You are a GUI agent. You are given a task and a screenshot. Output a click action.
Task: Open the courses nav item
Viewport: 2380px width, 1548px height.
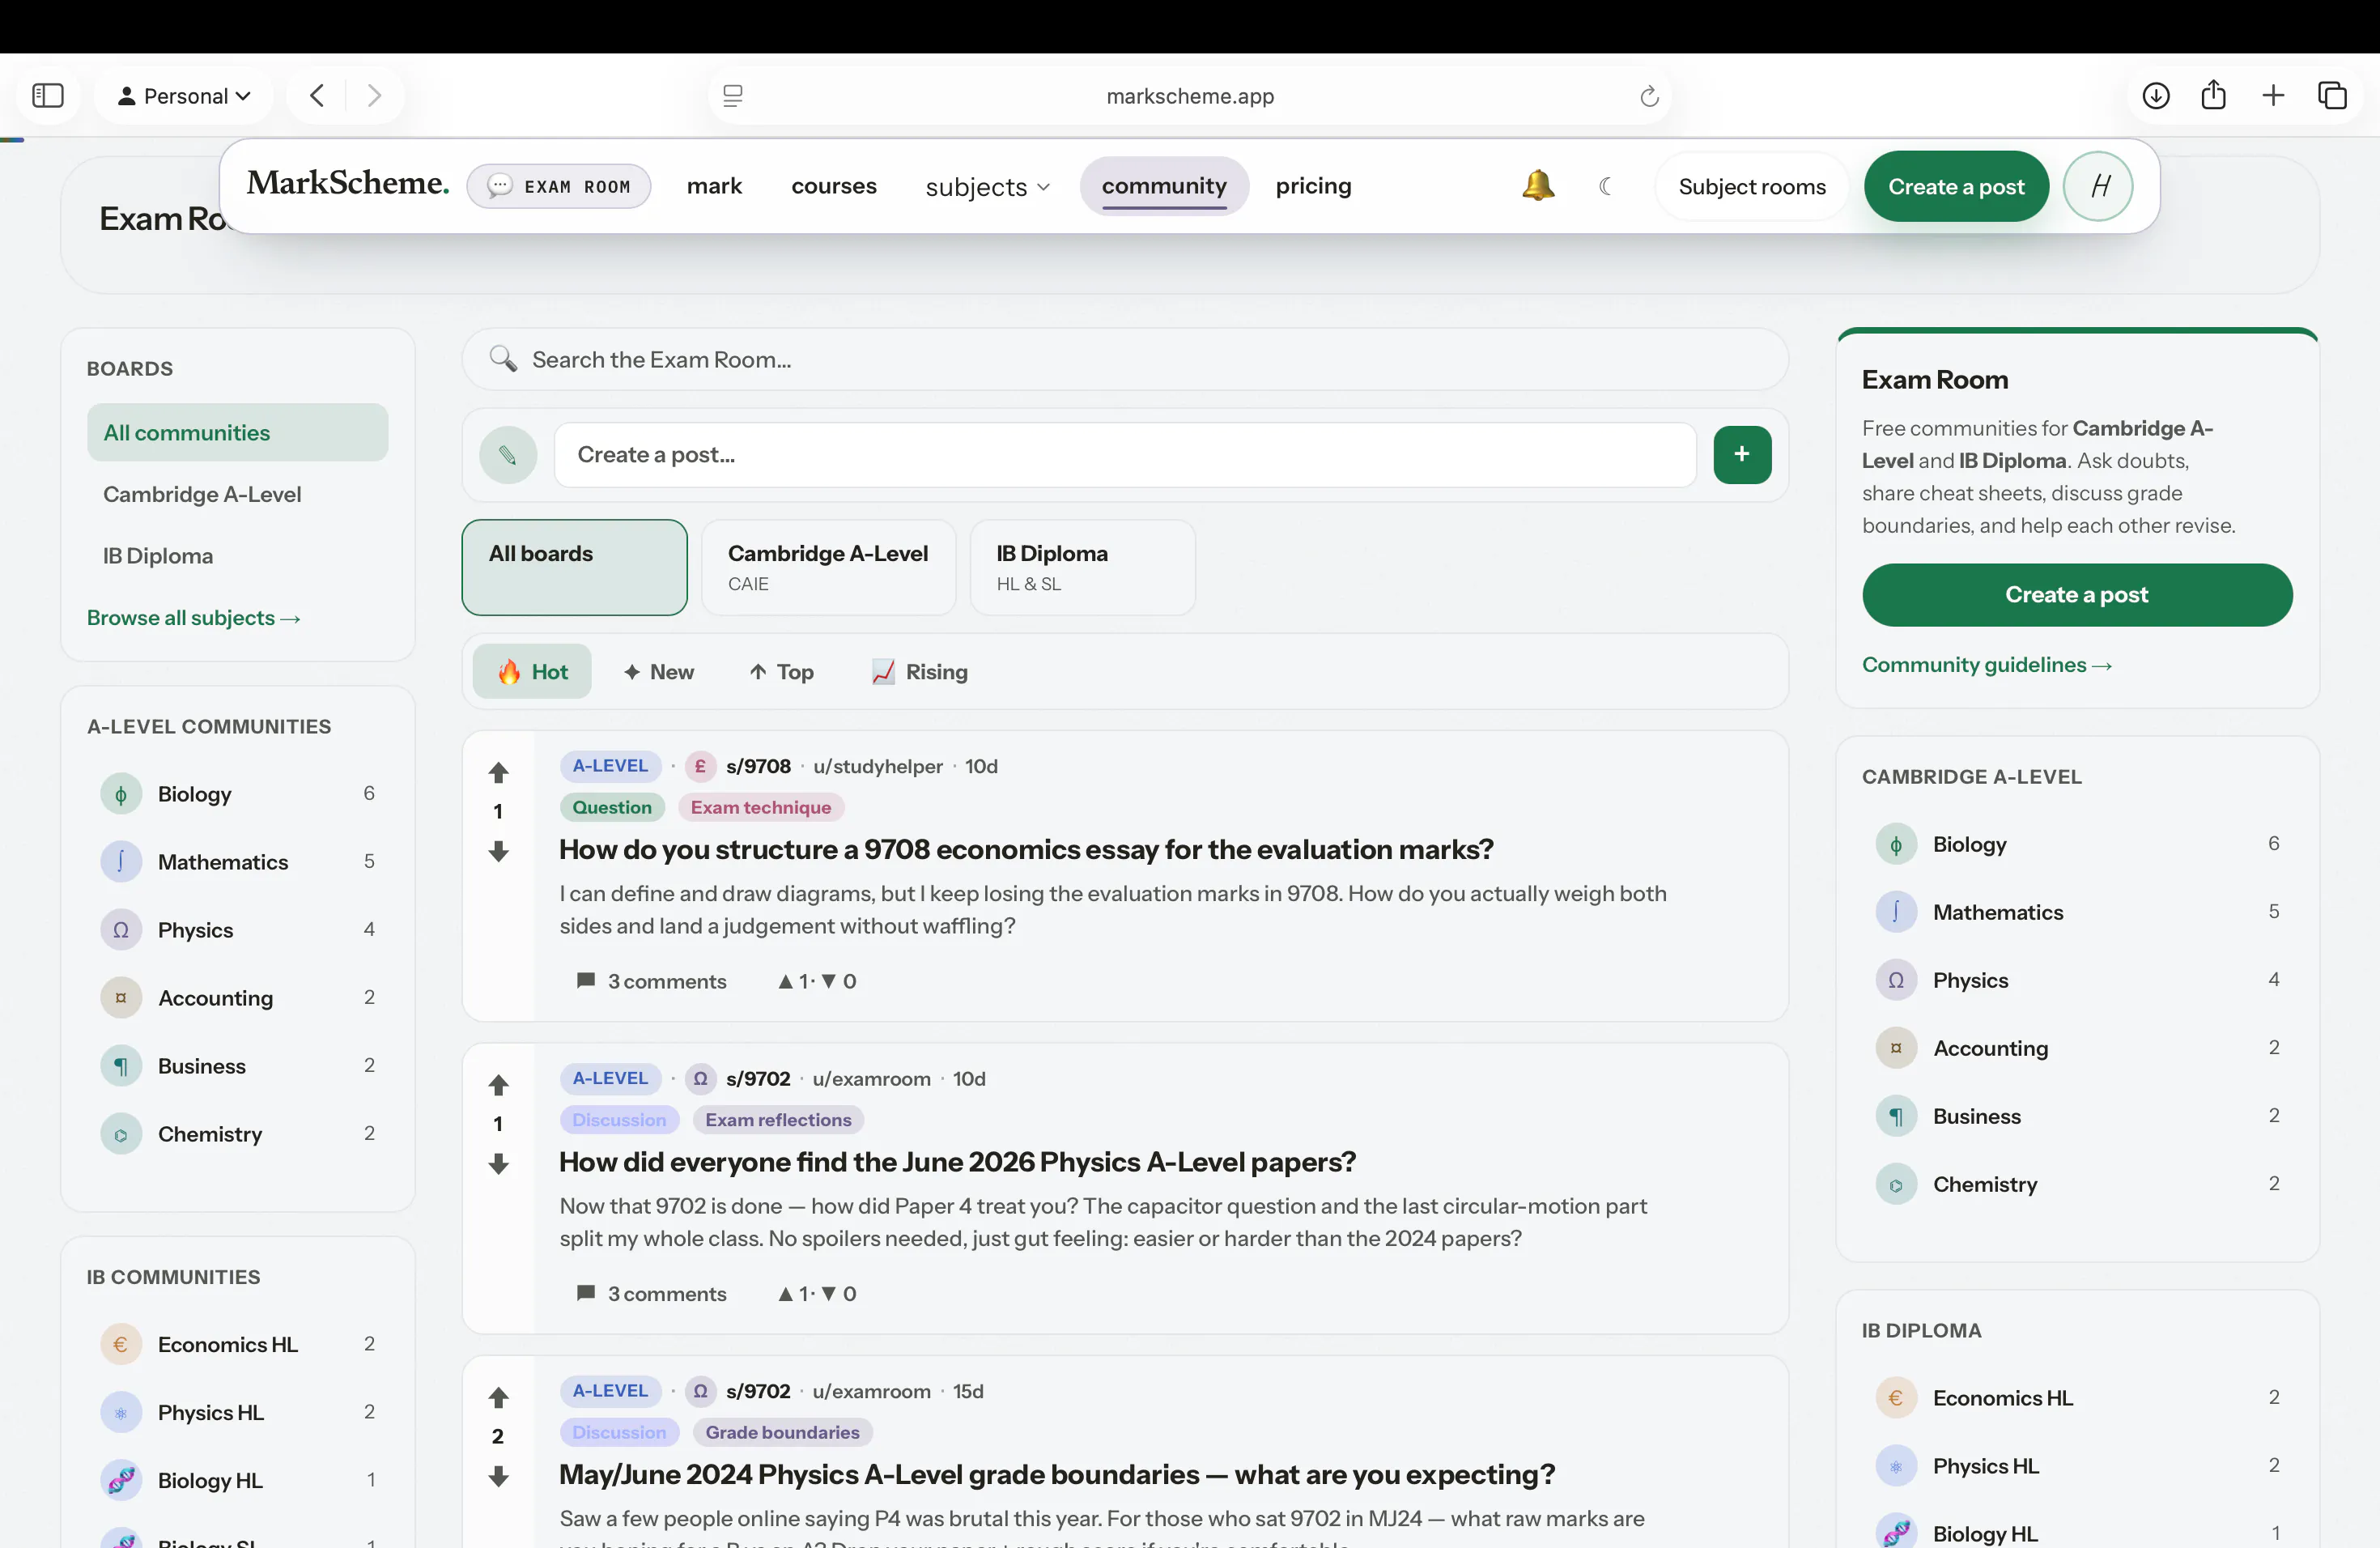(x=834, y=185)
